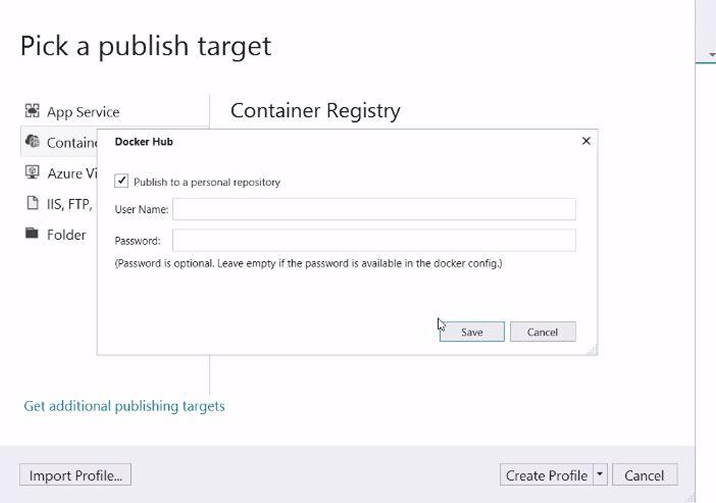The width and height of the screenshot is (716, 503).
Task: Cancel the Pick a publish target window
Action: (644, 475)
